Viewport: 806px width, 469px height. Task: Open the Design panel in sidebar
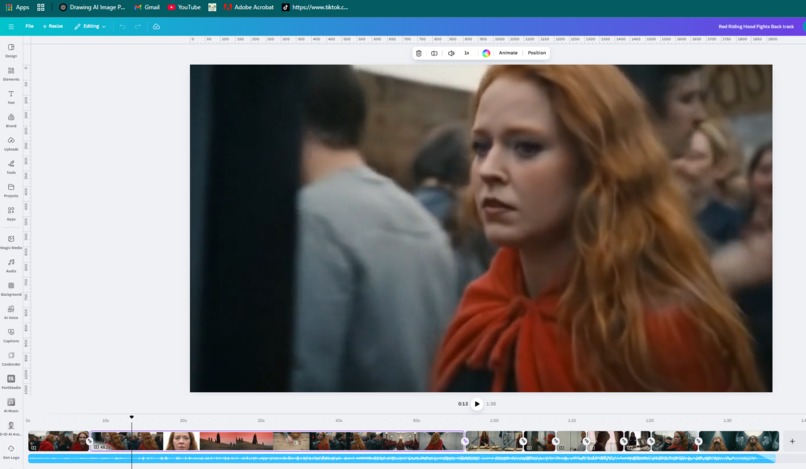pos(11,50)
